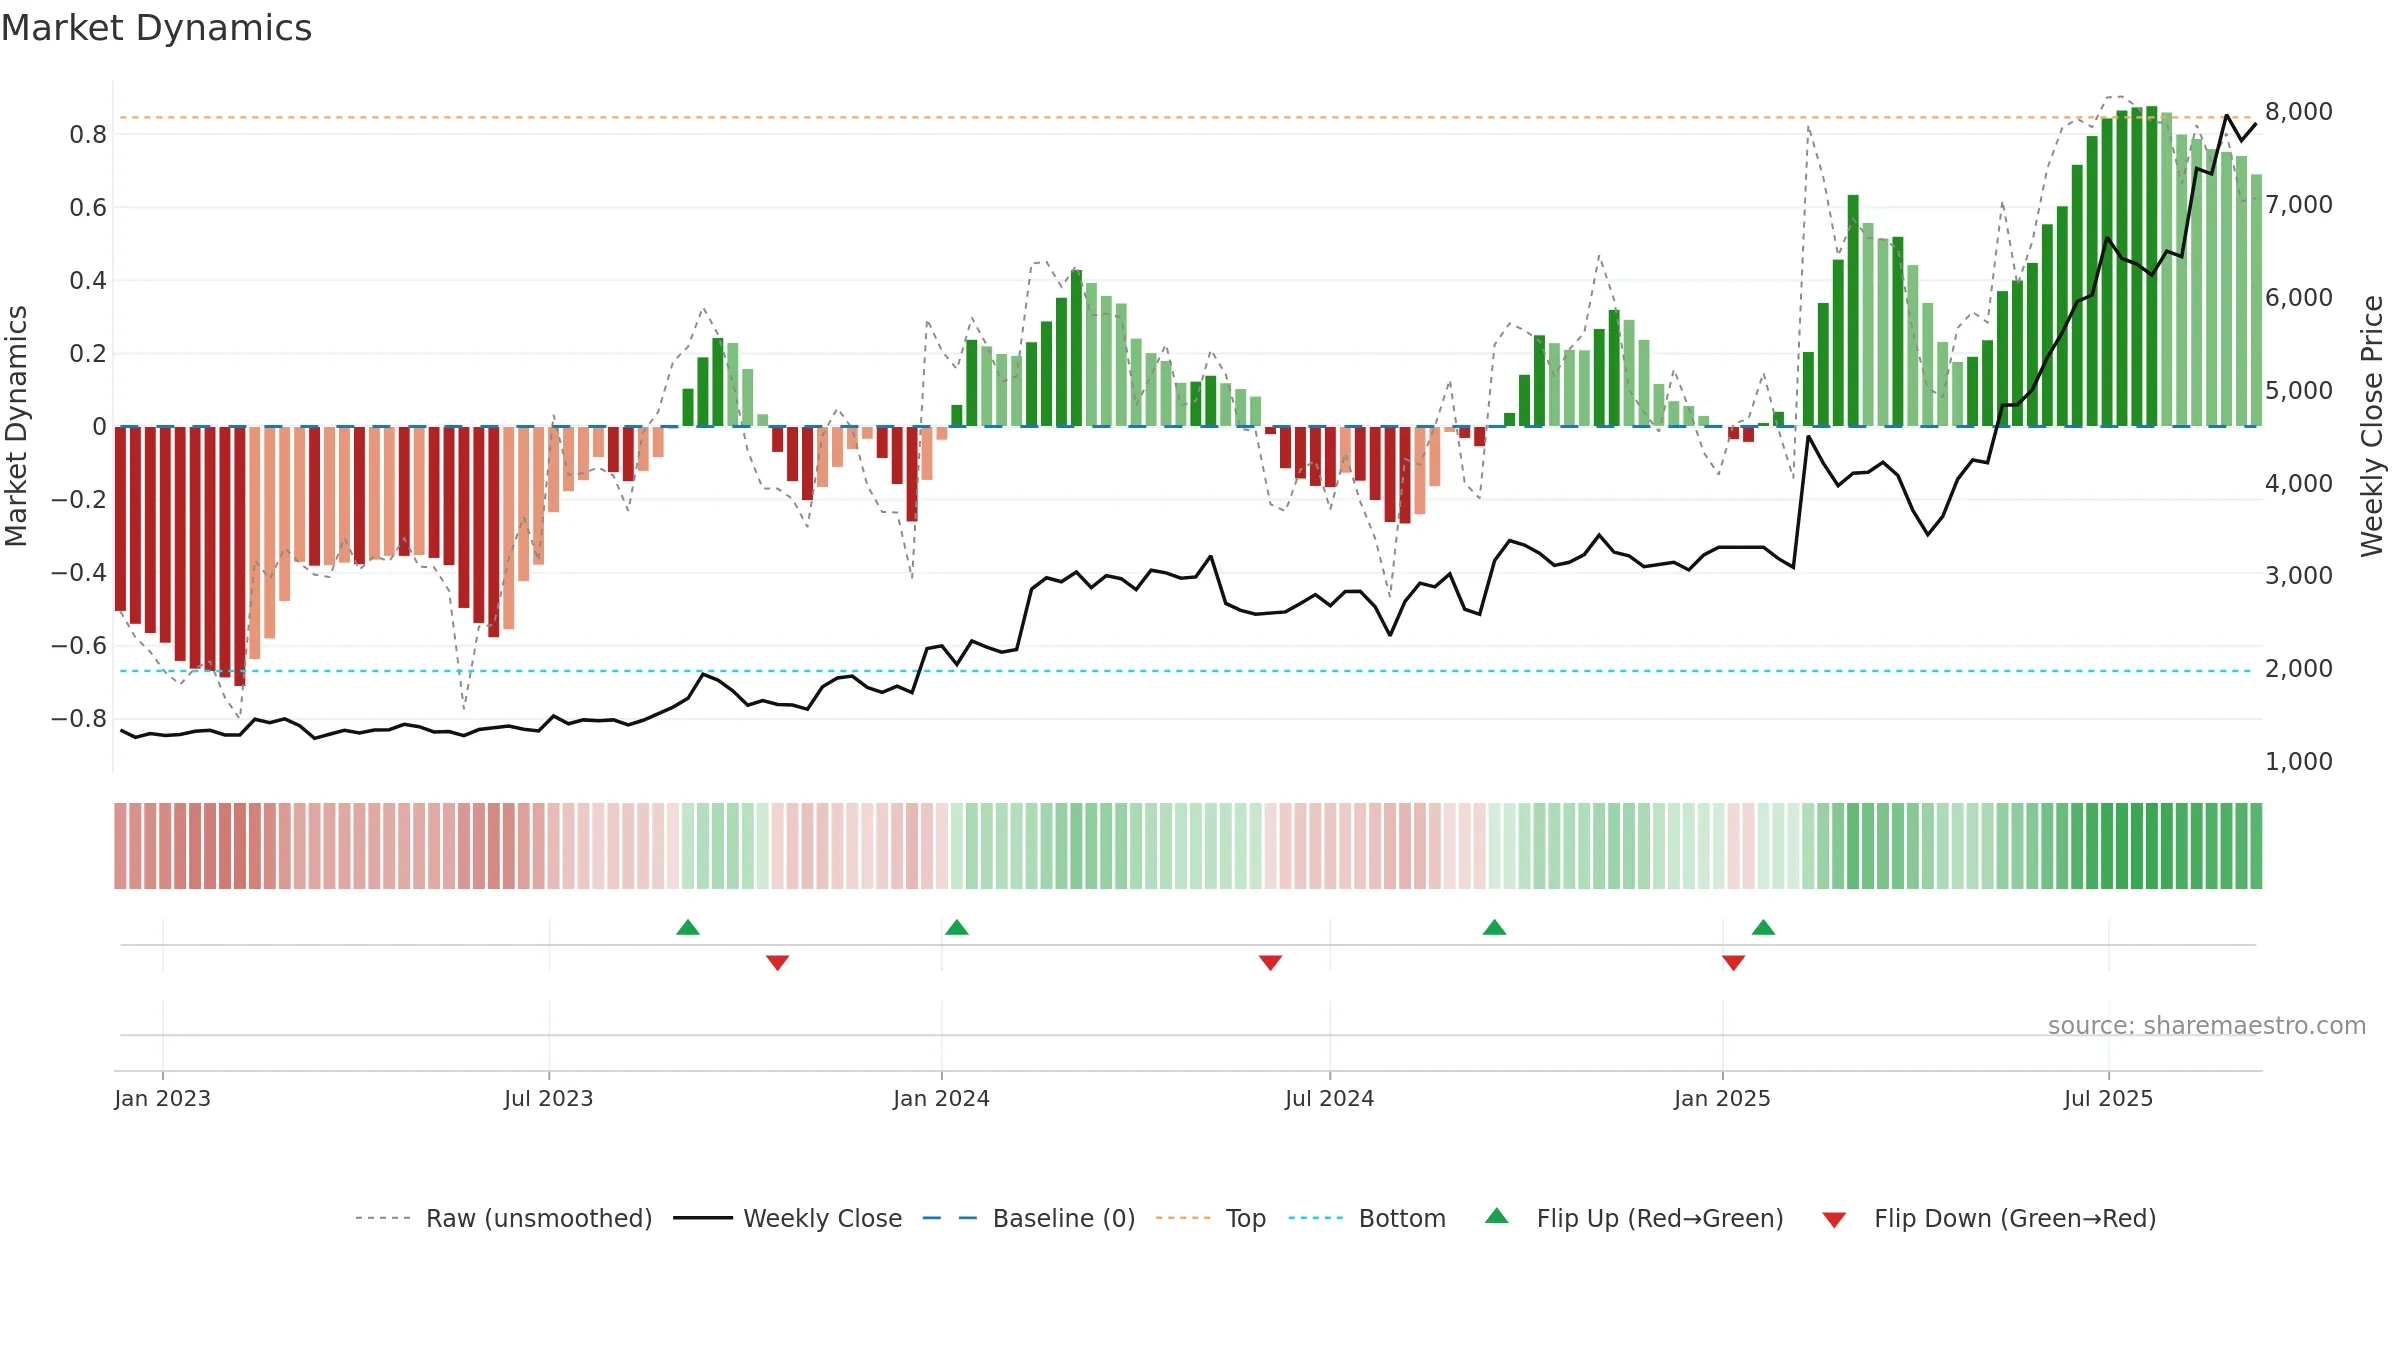Click the green triangle icon in the legend
This screenshot has width=2400, height=1350.
(x=1497, y=1216)
